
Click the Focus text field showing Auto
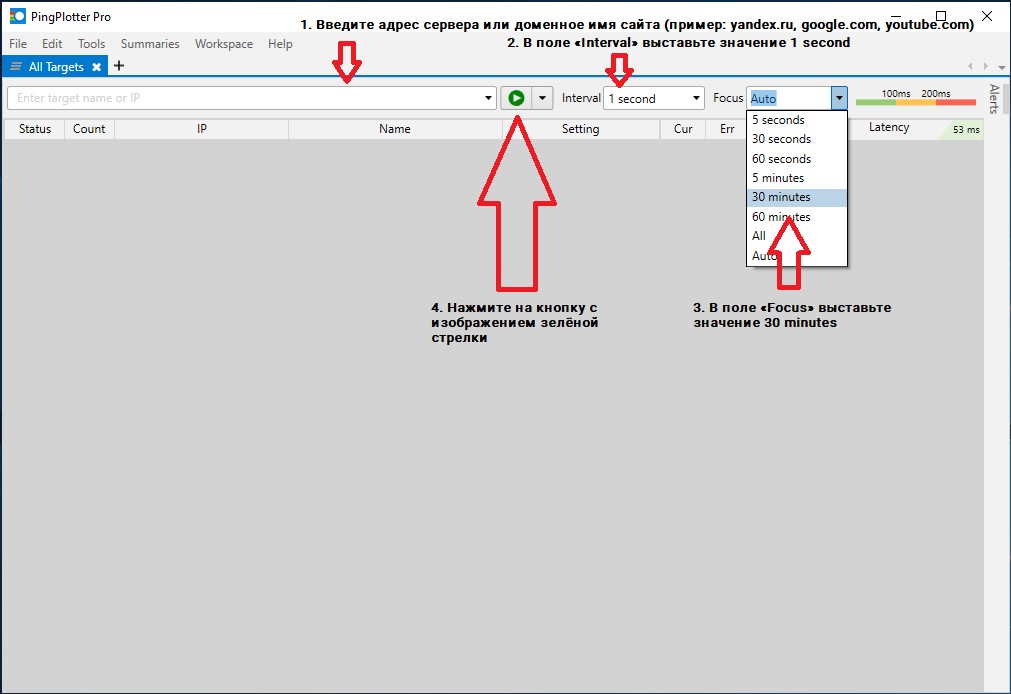pyautogui.click(x=789, y=98)
